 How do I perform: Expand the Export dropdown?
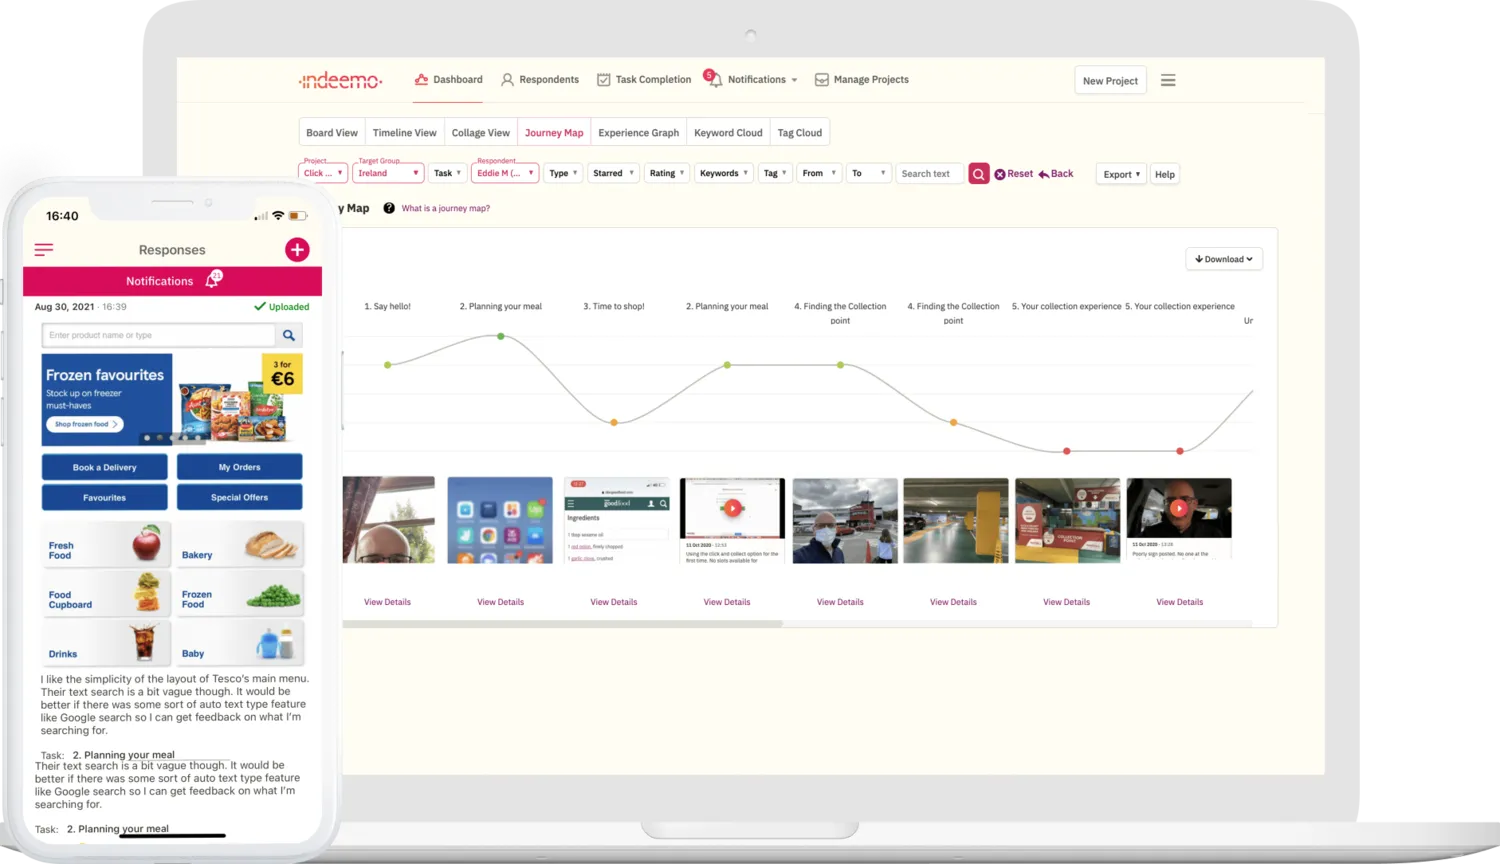click(1121, 175)
